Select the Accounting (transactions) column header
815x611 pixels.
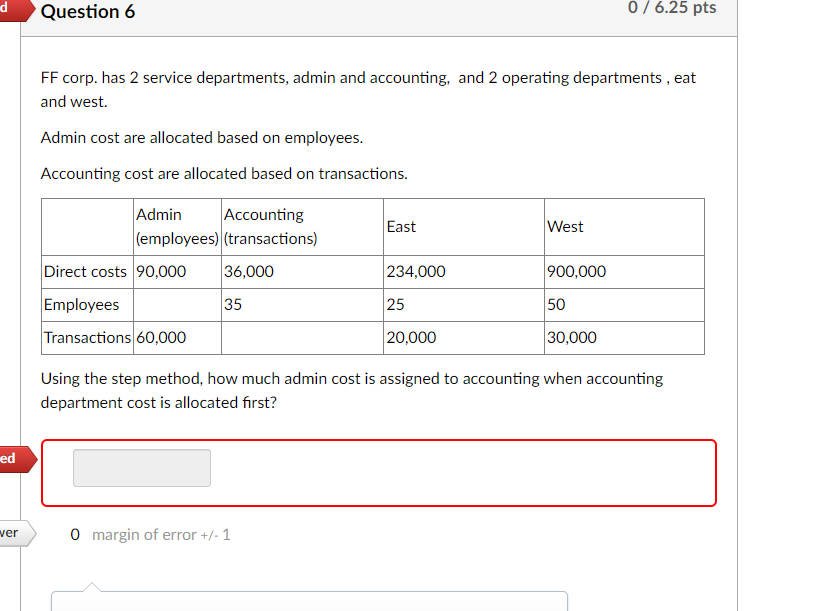click(265, 227)
